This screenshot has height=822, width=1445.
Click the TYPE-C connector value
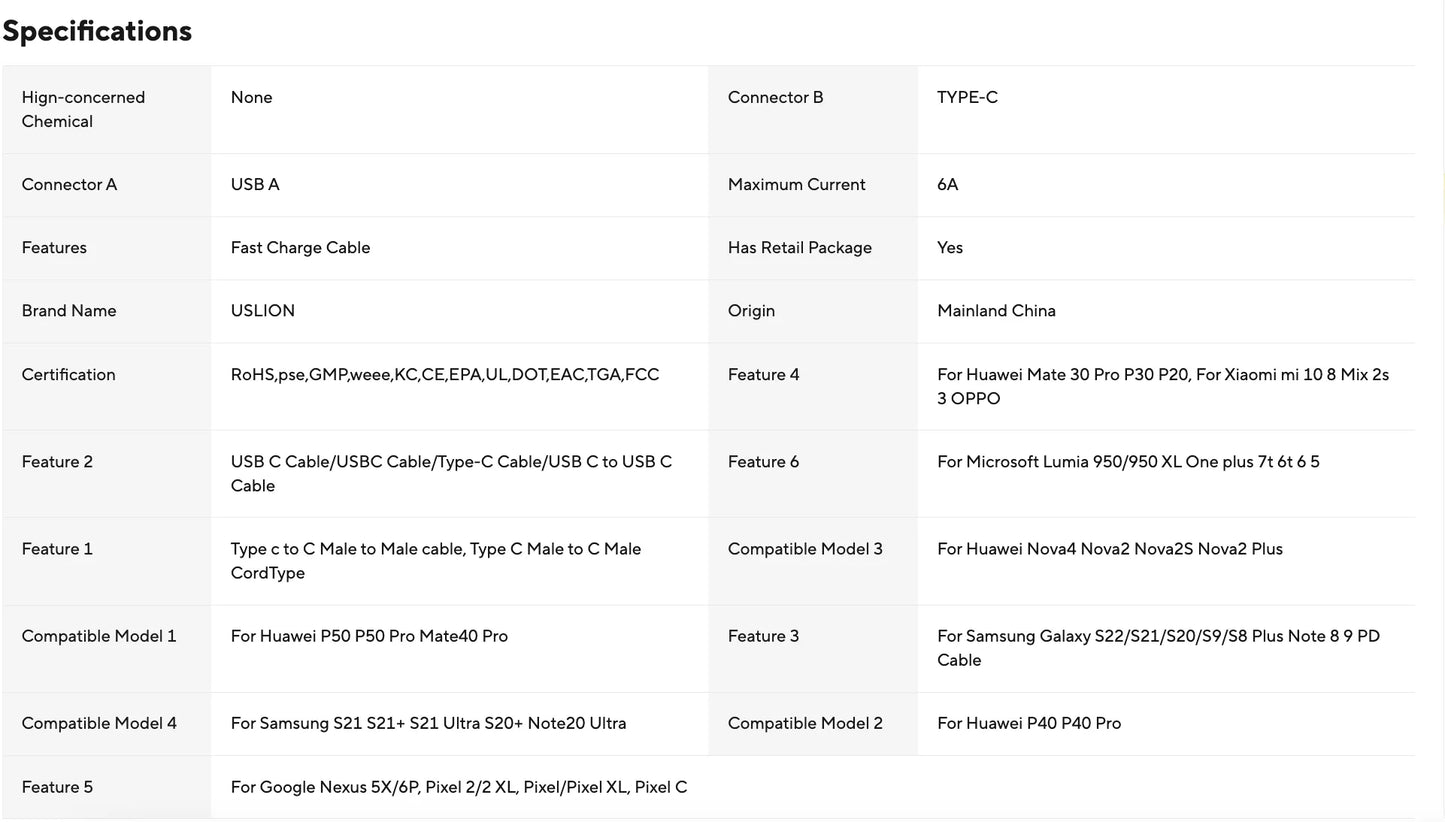pyautogui.click(x=967, y=98)
